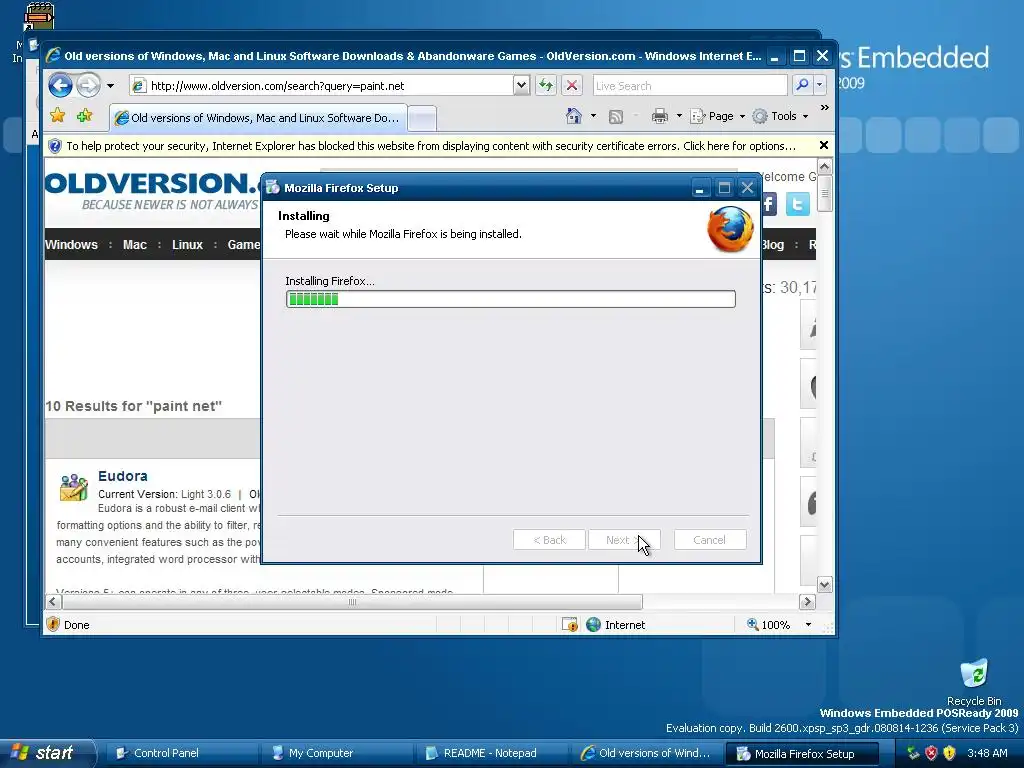Image resolution: width=1024 pixels, height=768 pixels.
Task: Open the recent pages dropdown arrow
Action: click(x=110, y=86)
